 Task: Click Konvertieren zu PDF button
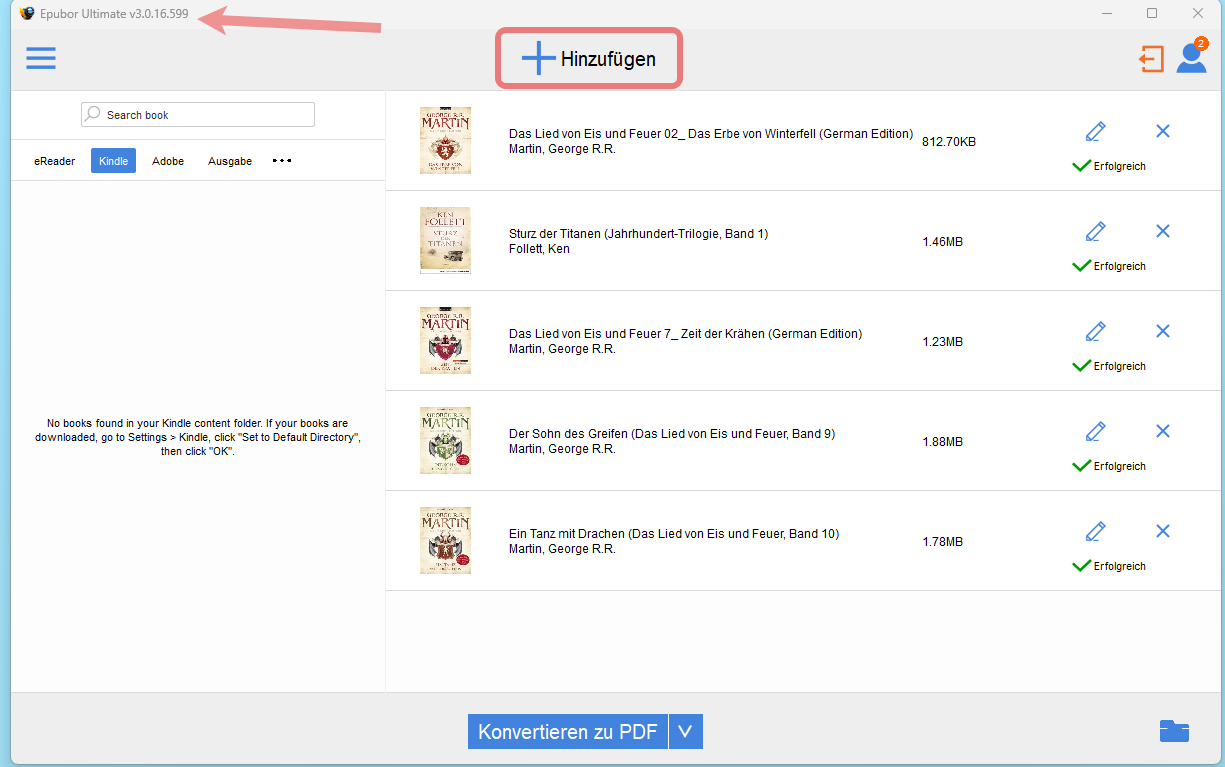(x=567, y=731)
